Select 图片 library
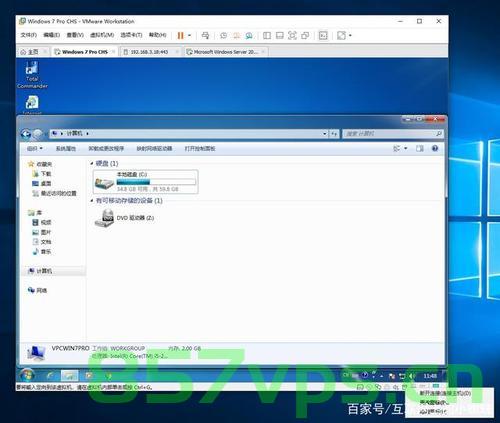 point(42,232)
